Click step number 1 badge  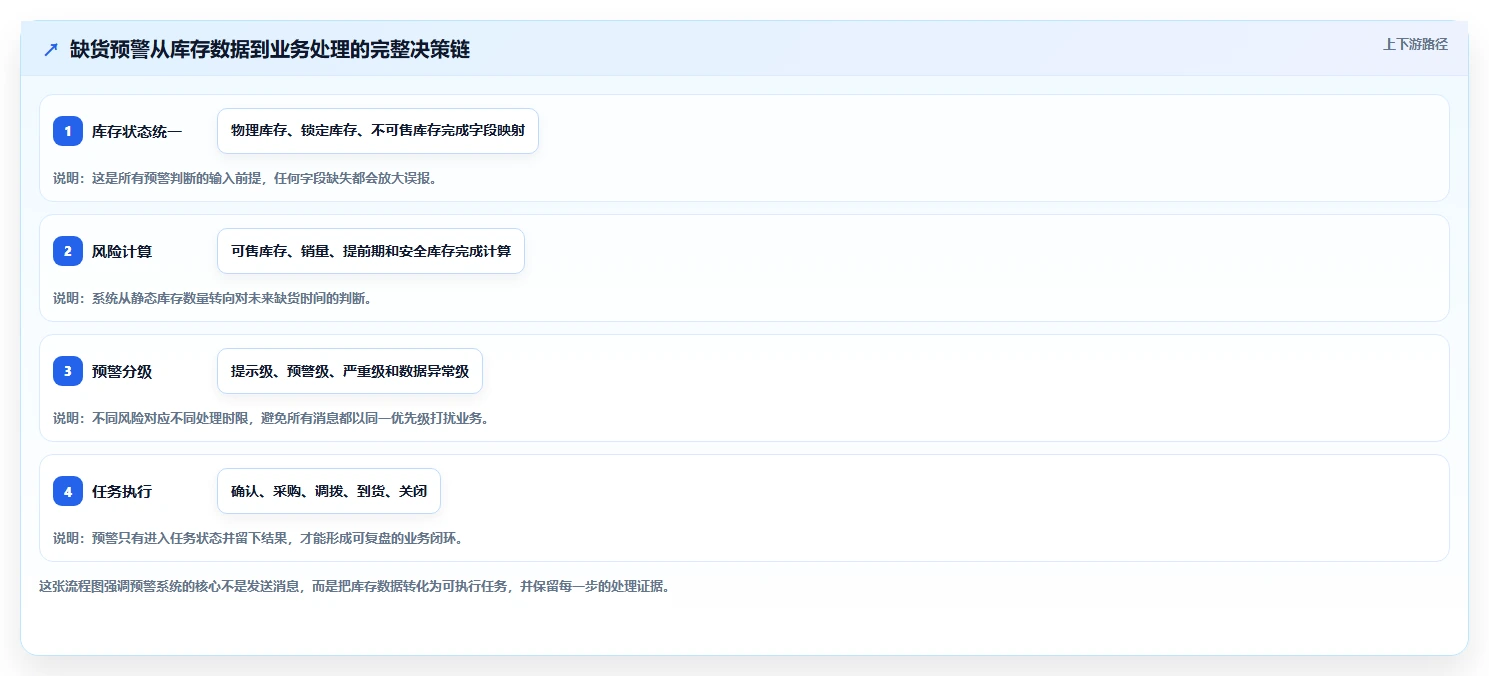point(68,131)
